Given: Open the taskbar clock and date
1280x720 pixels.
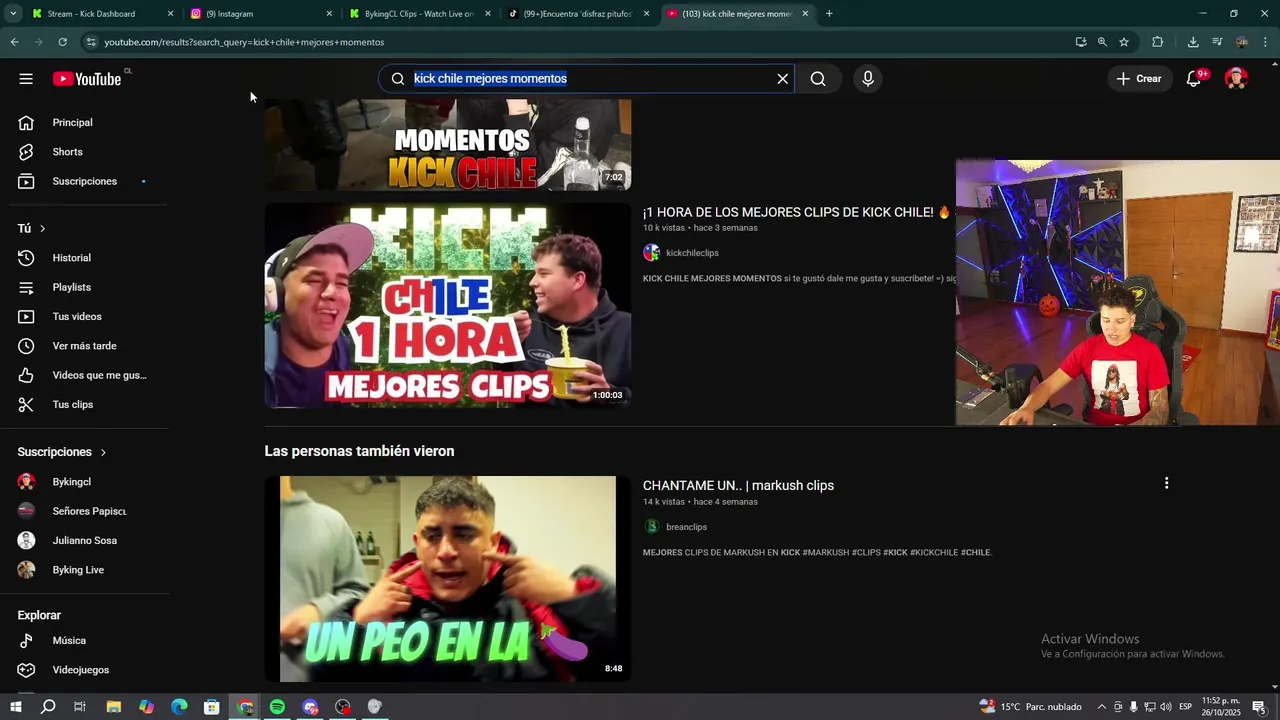Looking at the screenshot, I should [x=1221, y=707].
